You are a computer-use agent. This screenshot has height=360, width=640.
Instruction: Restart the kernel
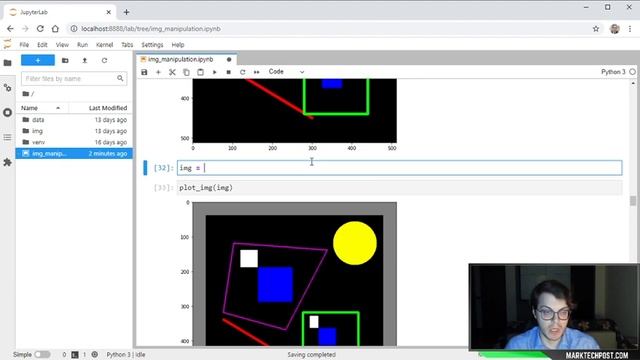[242, 72]
